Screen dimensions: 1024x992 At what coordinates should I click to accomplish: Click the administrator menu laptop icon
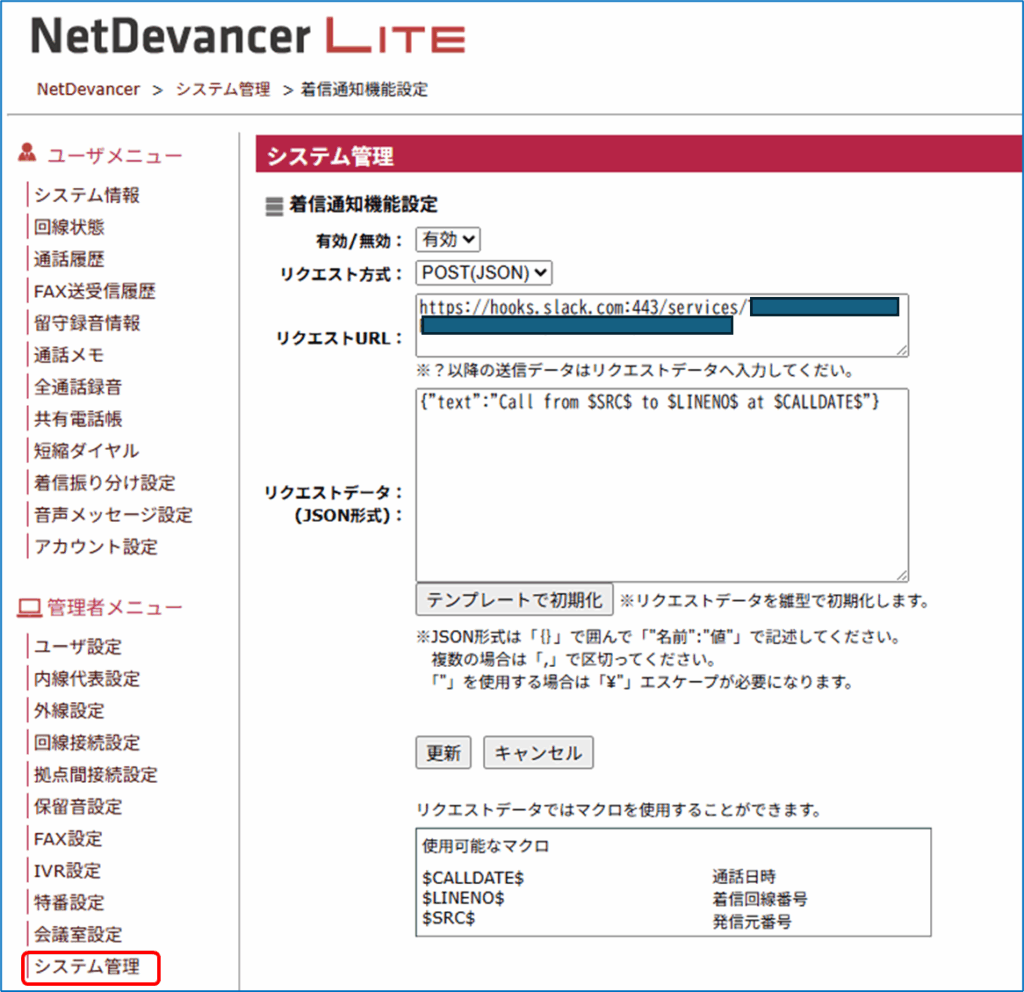point(29,607)
